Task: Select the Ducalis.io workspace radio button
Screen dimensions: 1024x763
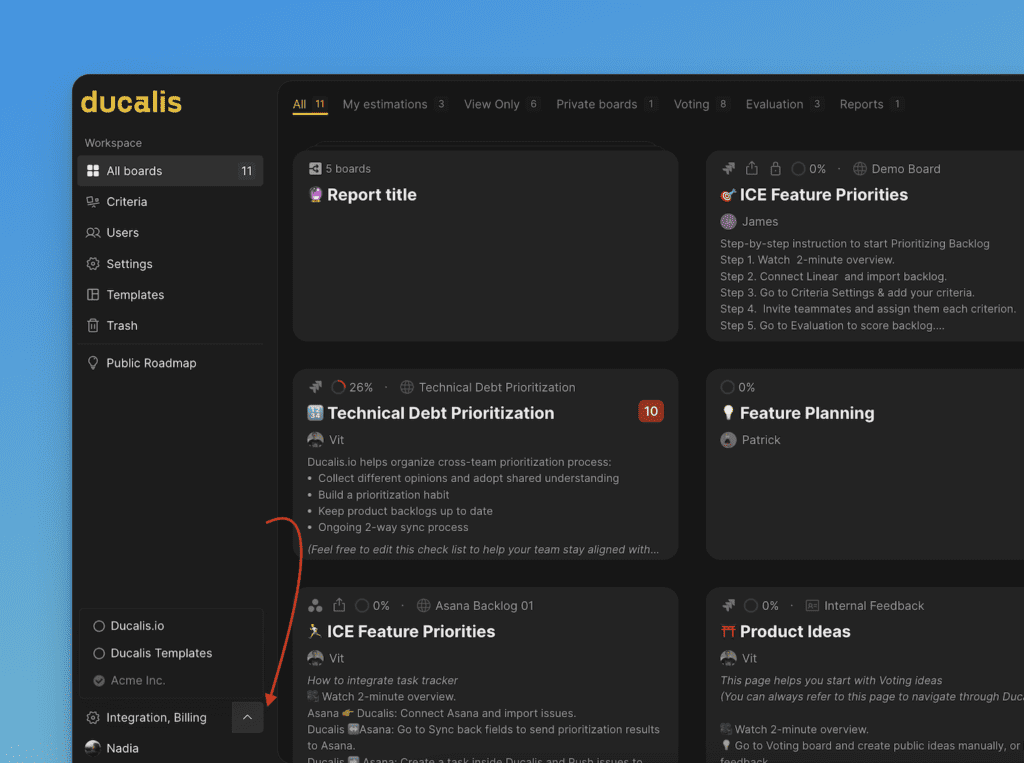Action: click(x=99, y=626)
